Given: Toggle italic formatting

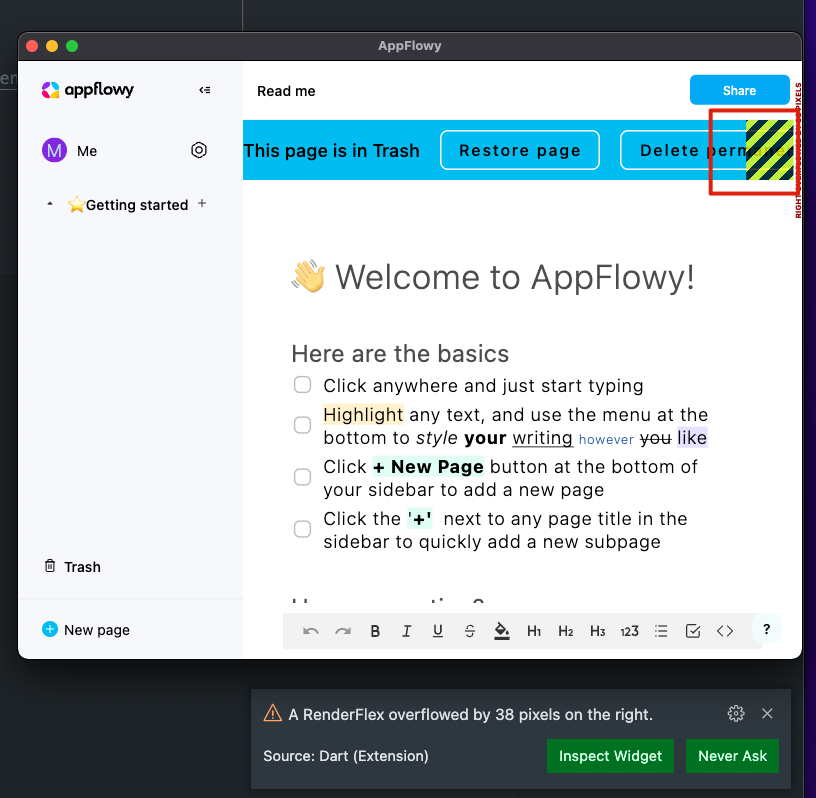Looking at the screenshot, I should coord(406,631).
